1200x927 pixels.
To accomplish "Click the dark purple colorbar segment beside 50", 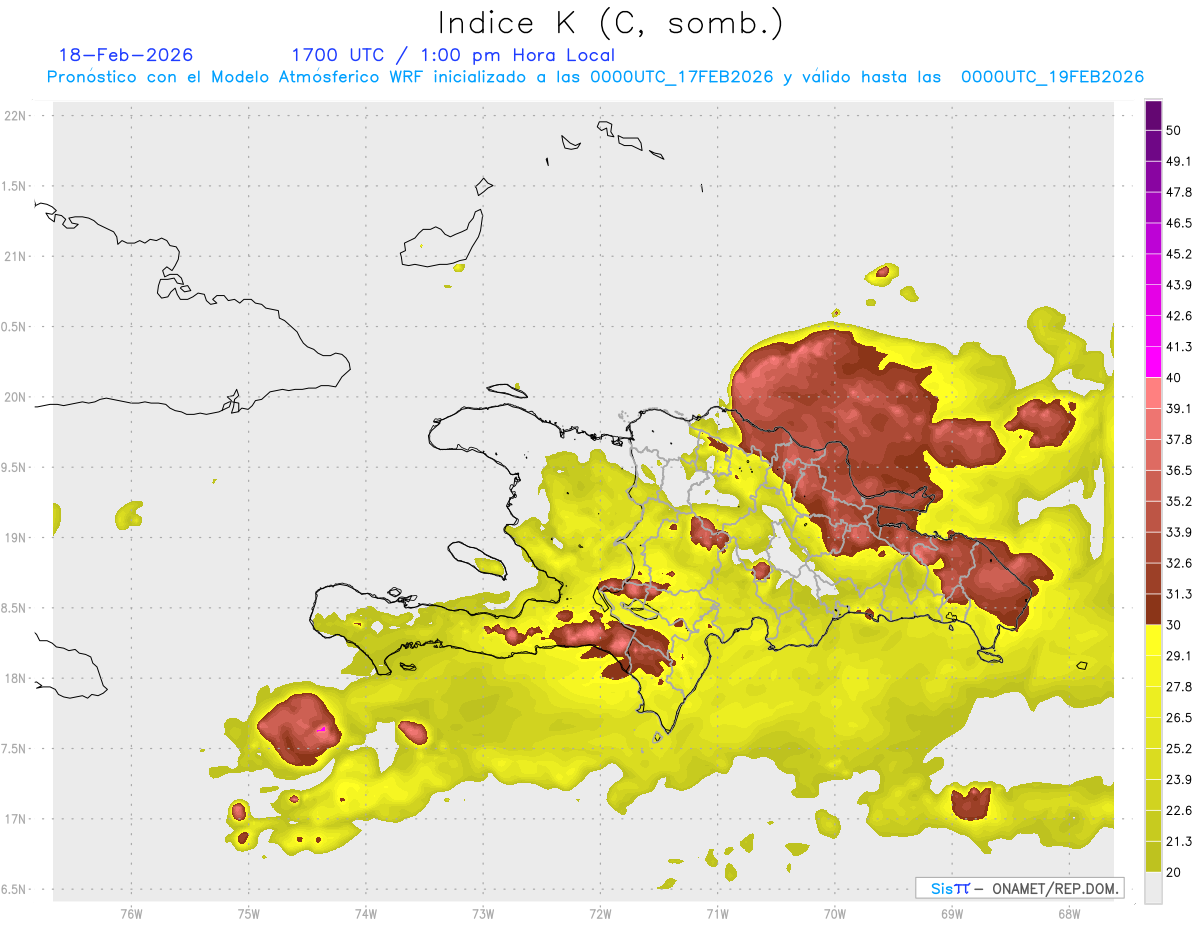I will pyautogui.click(x=1153, y=116).
